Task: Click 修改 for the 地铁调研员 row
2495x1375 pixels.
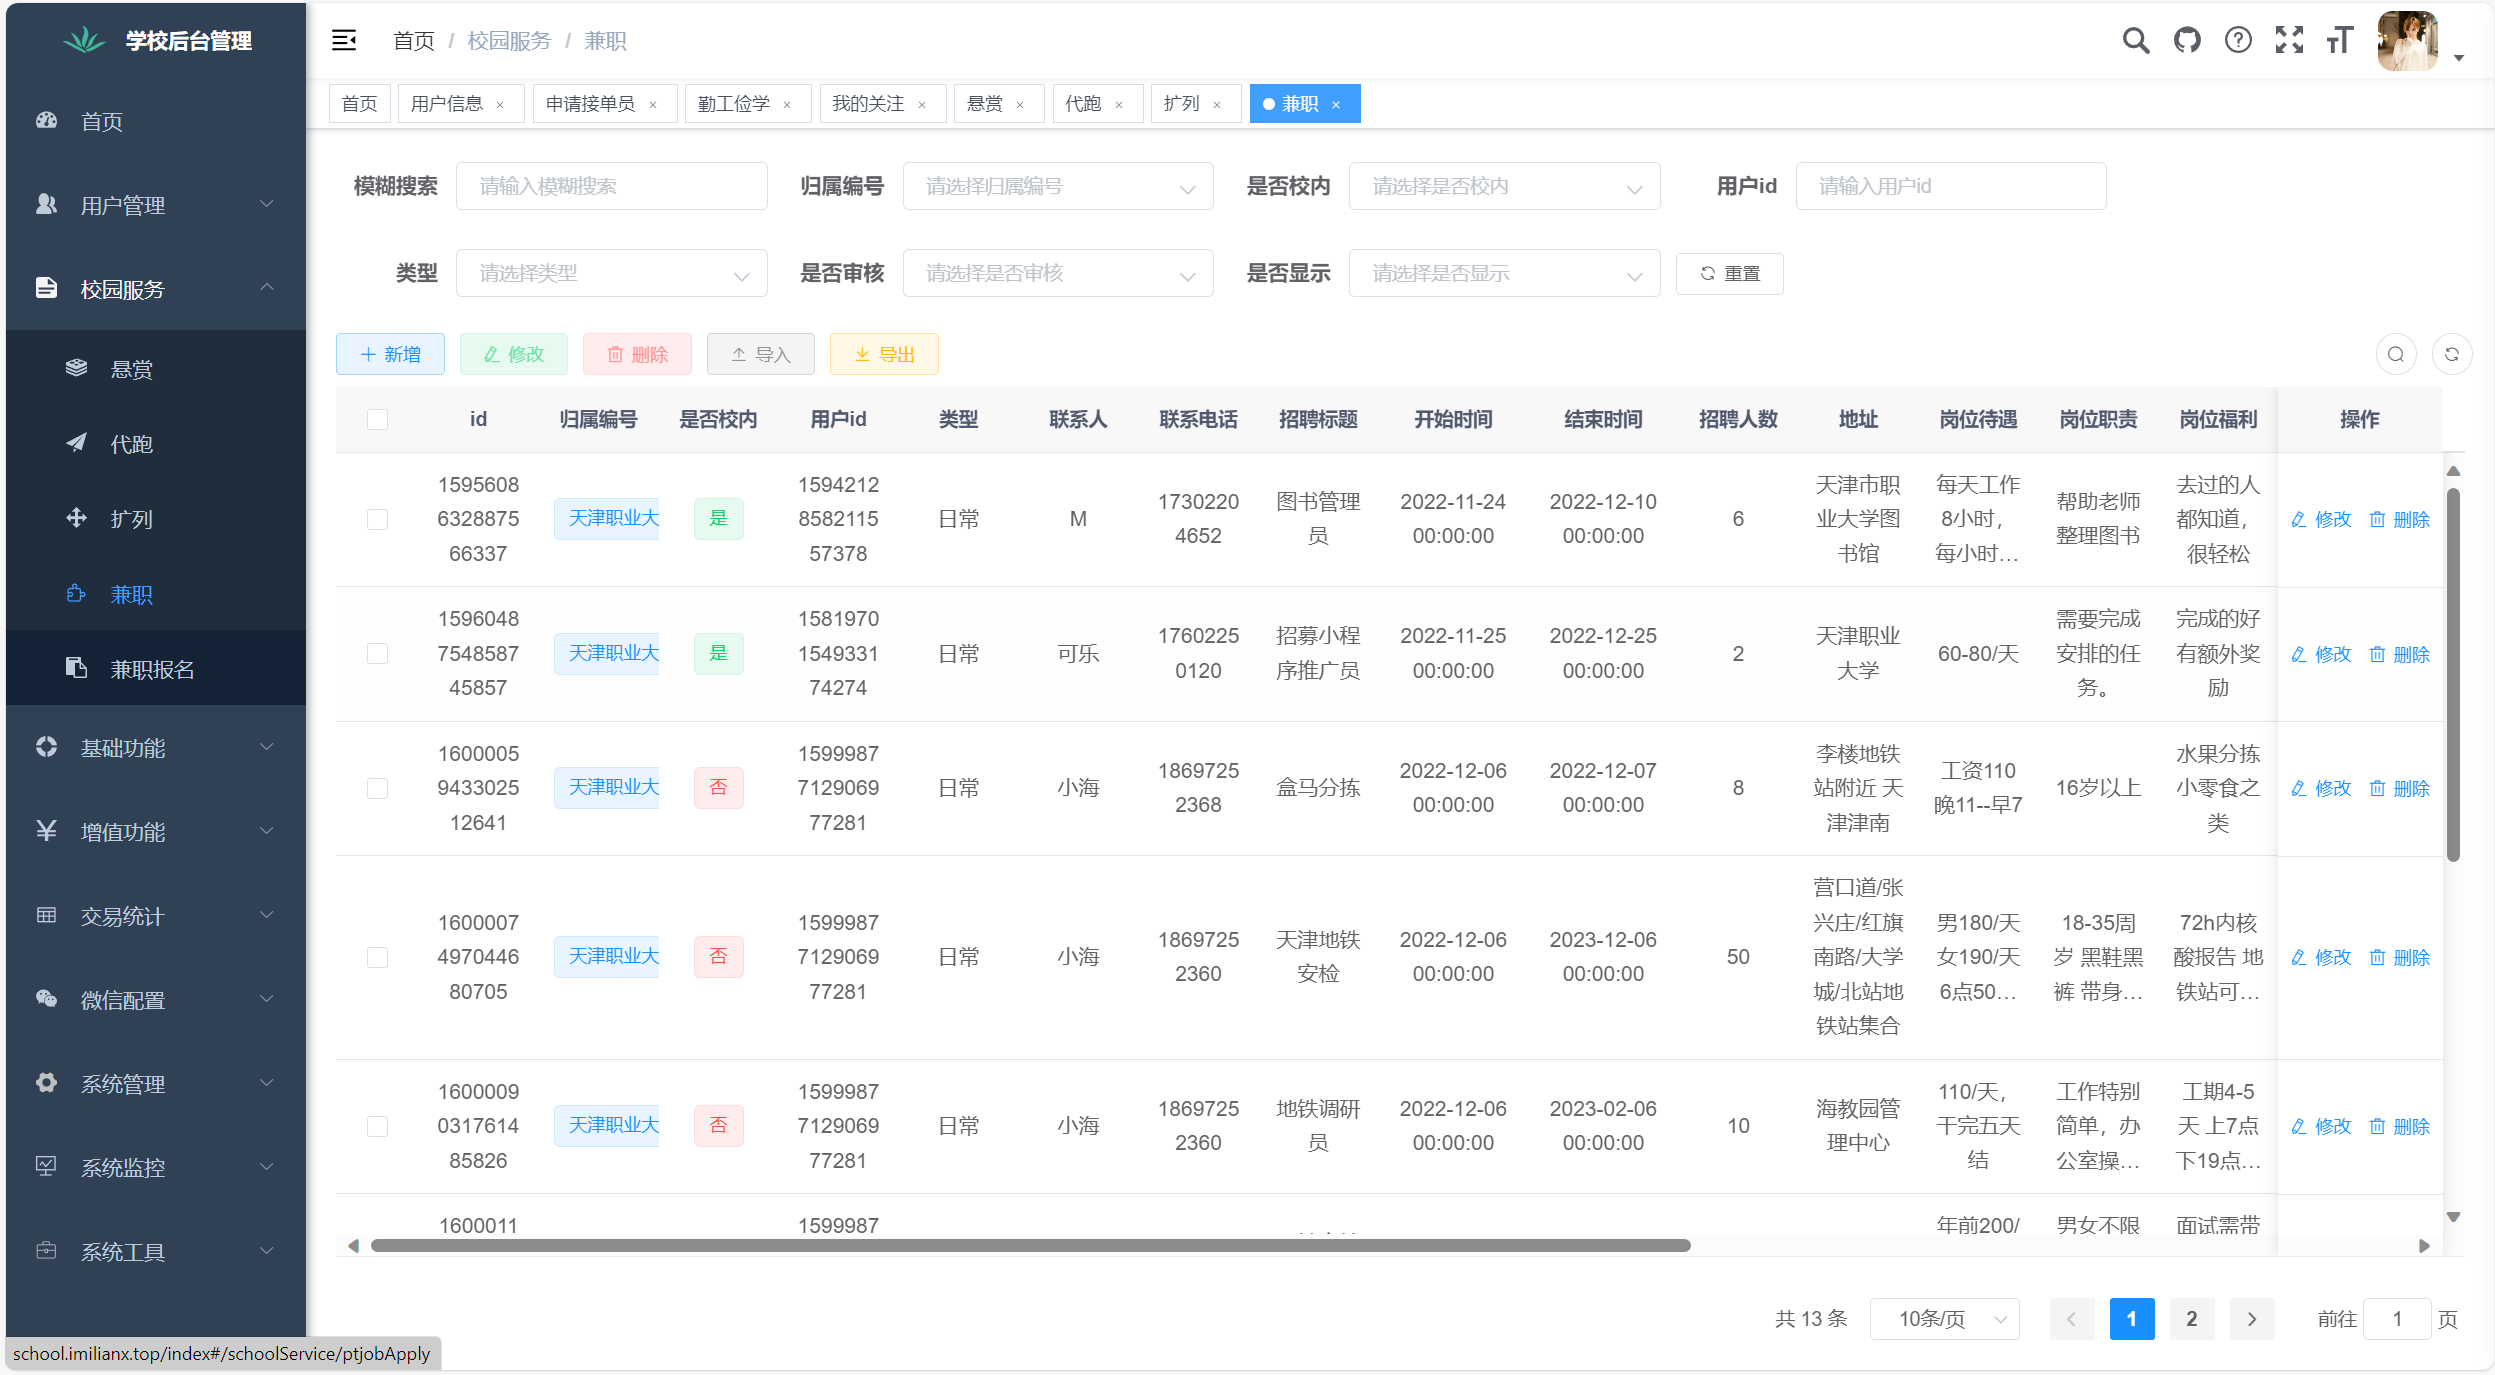Action: pyautogui.click(x=2321, y=1126)
